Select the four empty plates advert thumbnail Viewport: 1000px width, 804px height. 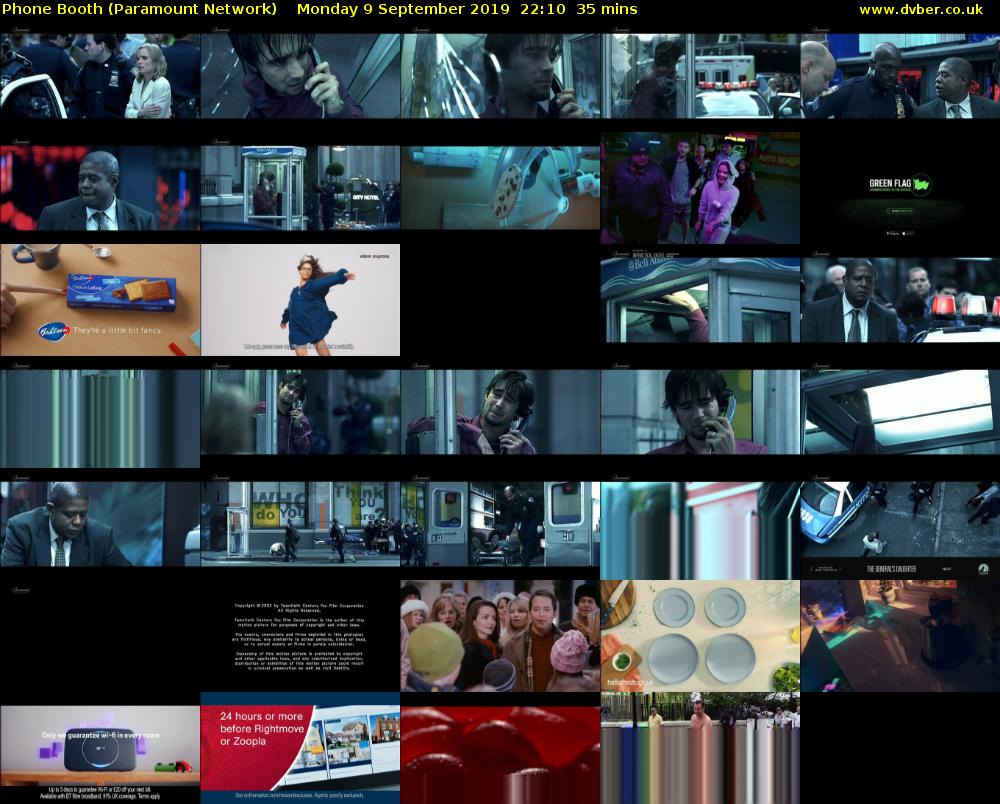(x=700, y=636)
